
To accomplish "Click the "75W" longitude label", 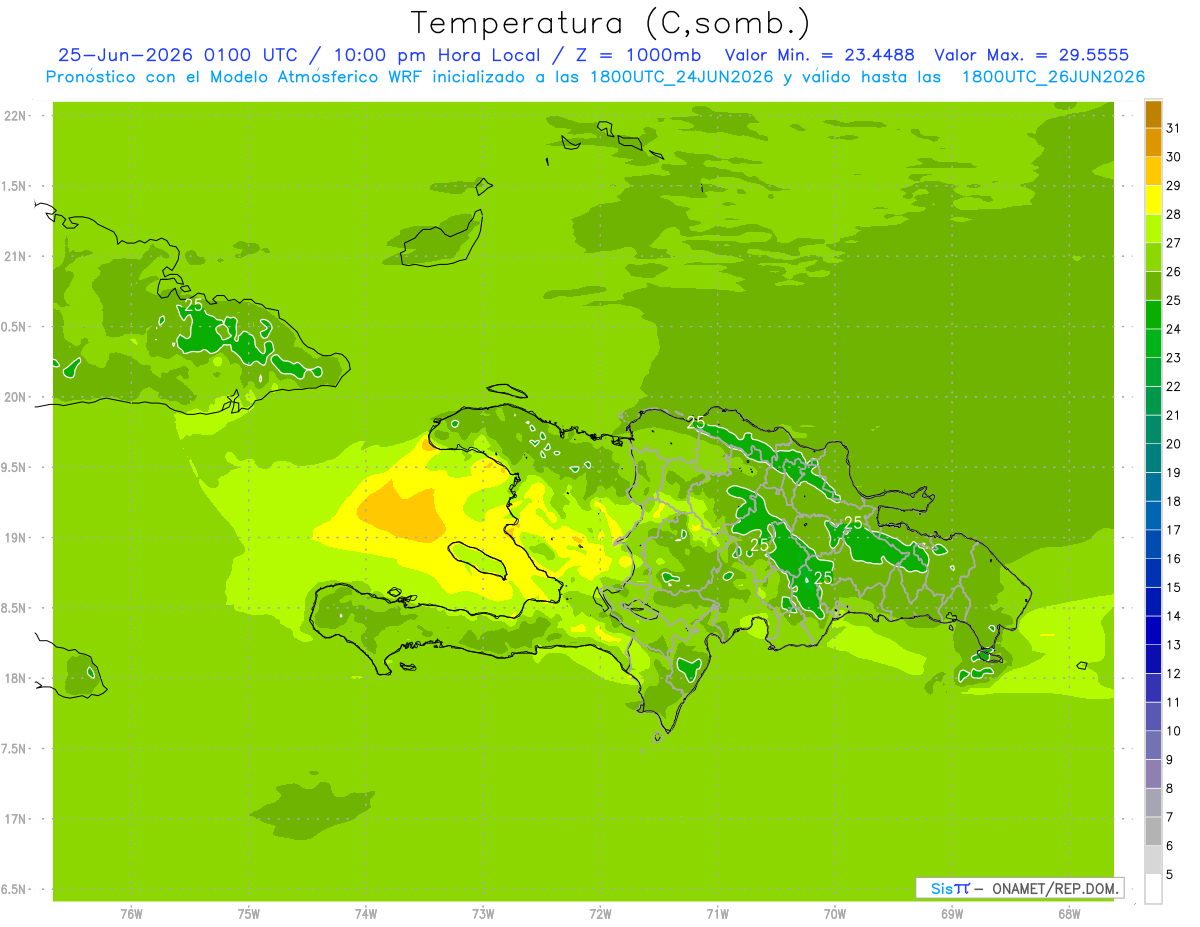I will (x=249, y=914).
